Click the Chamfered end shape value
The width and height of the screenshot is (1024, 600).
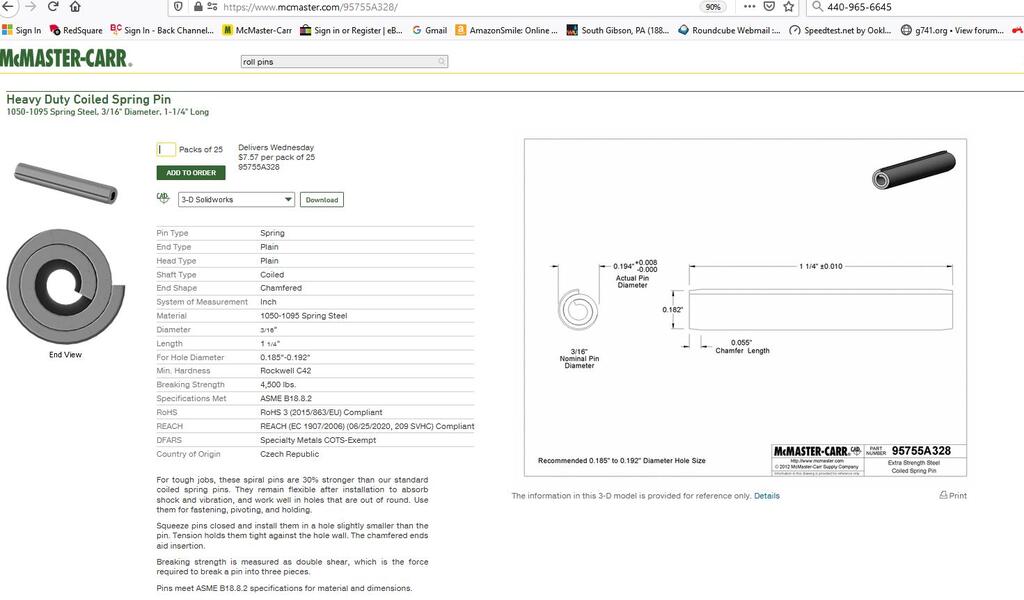coord(281,288)
